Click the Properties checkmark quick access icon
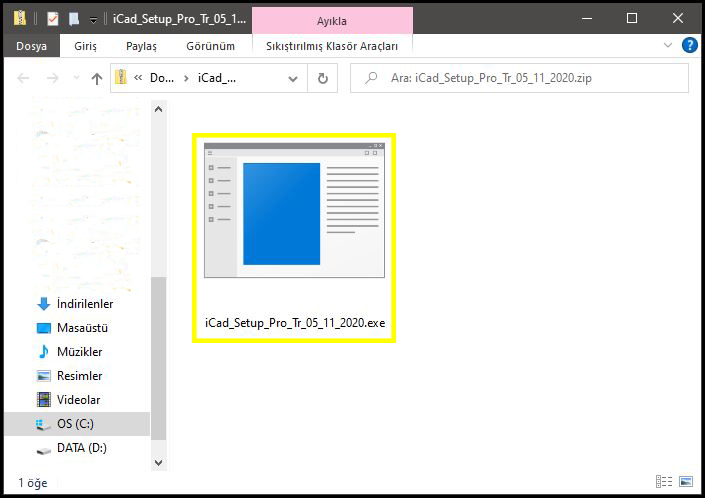 tap(53, 19)
